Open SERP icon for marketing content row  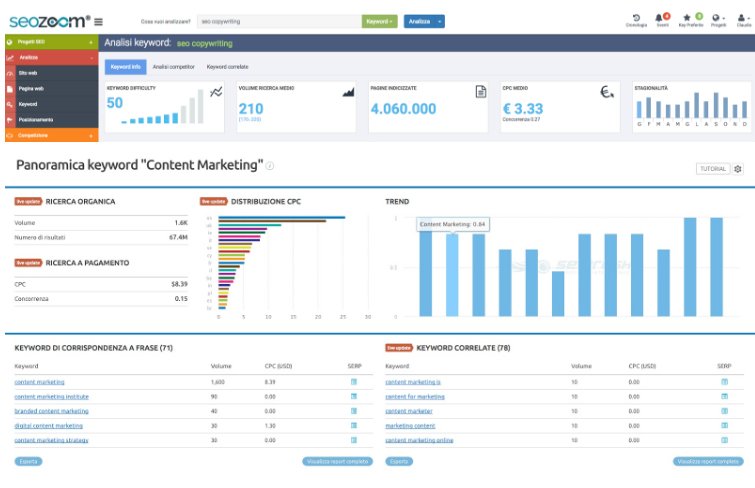pos(725,425)
